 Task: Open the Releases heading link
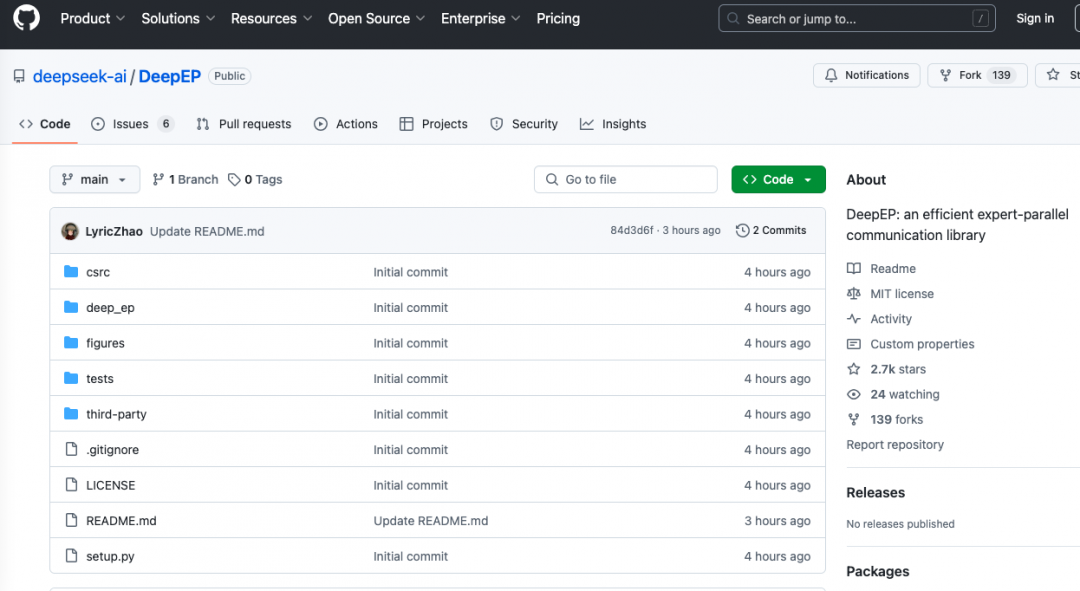point(875,492)
